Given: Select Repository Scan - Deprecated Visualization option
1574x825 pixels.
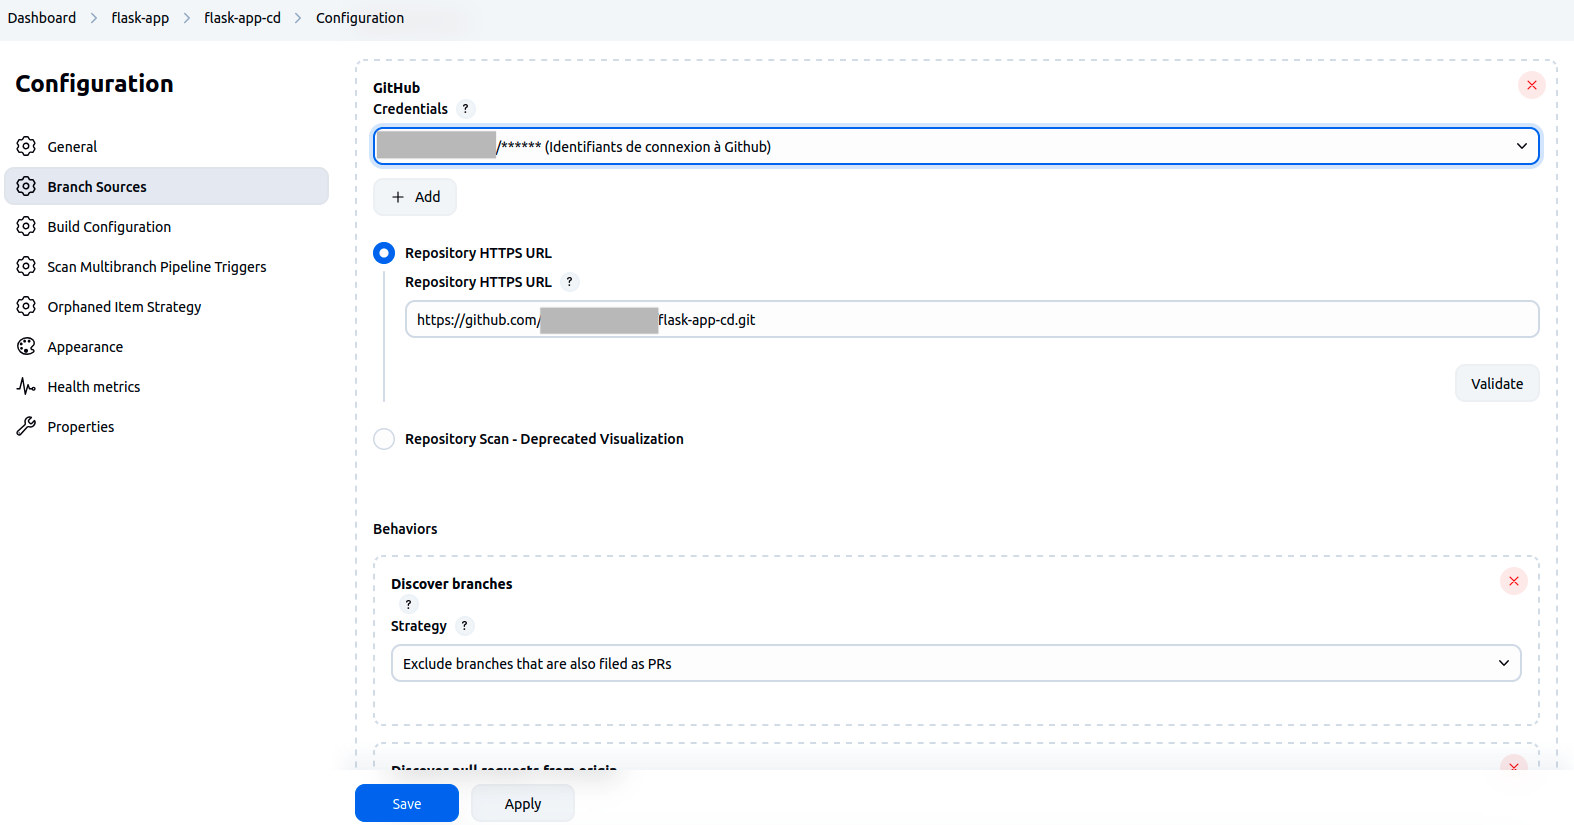Looking at the screenshot, I should coord(384,439).
